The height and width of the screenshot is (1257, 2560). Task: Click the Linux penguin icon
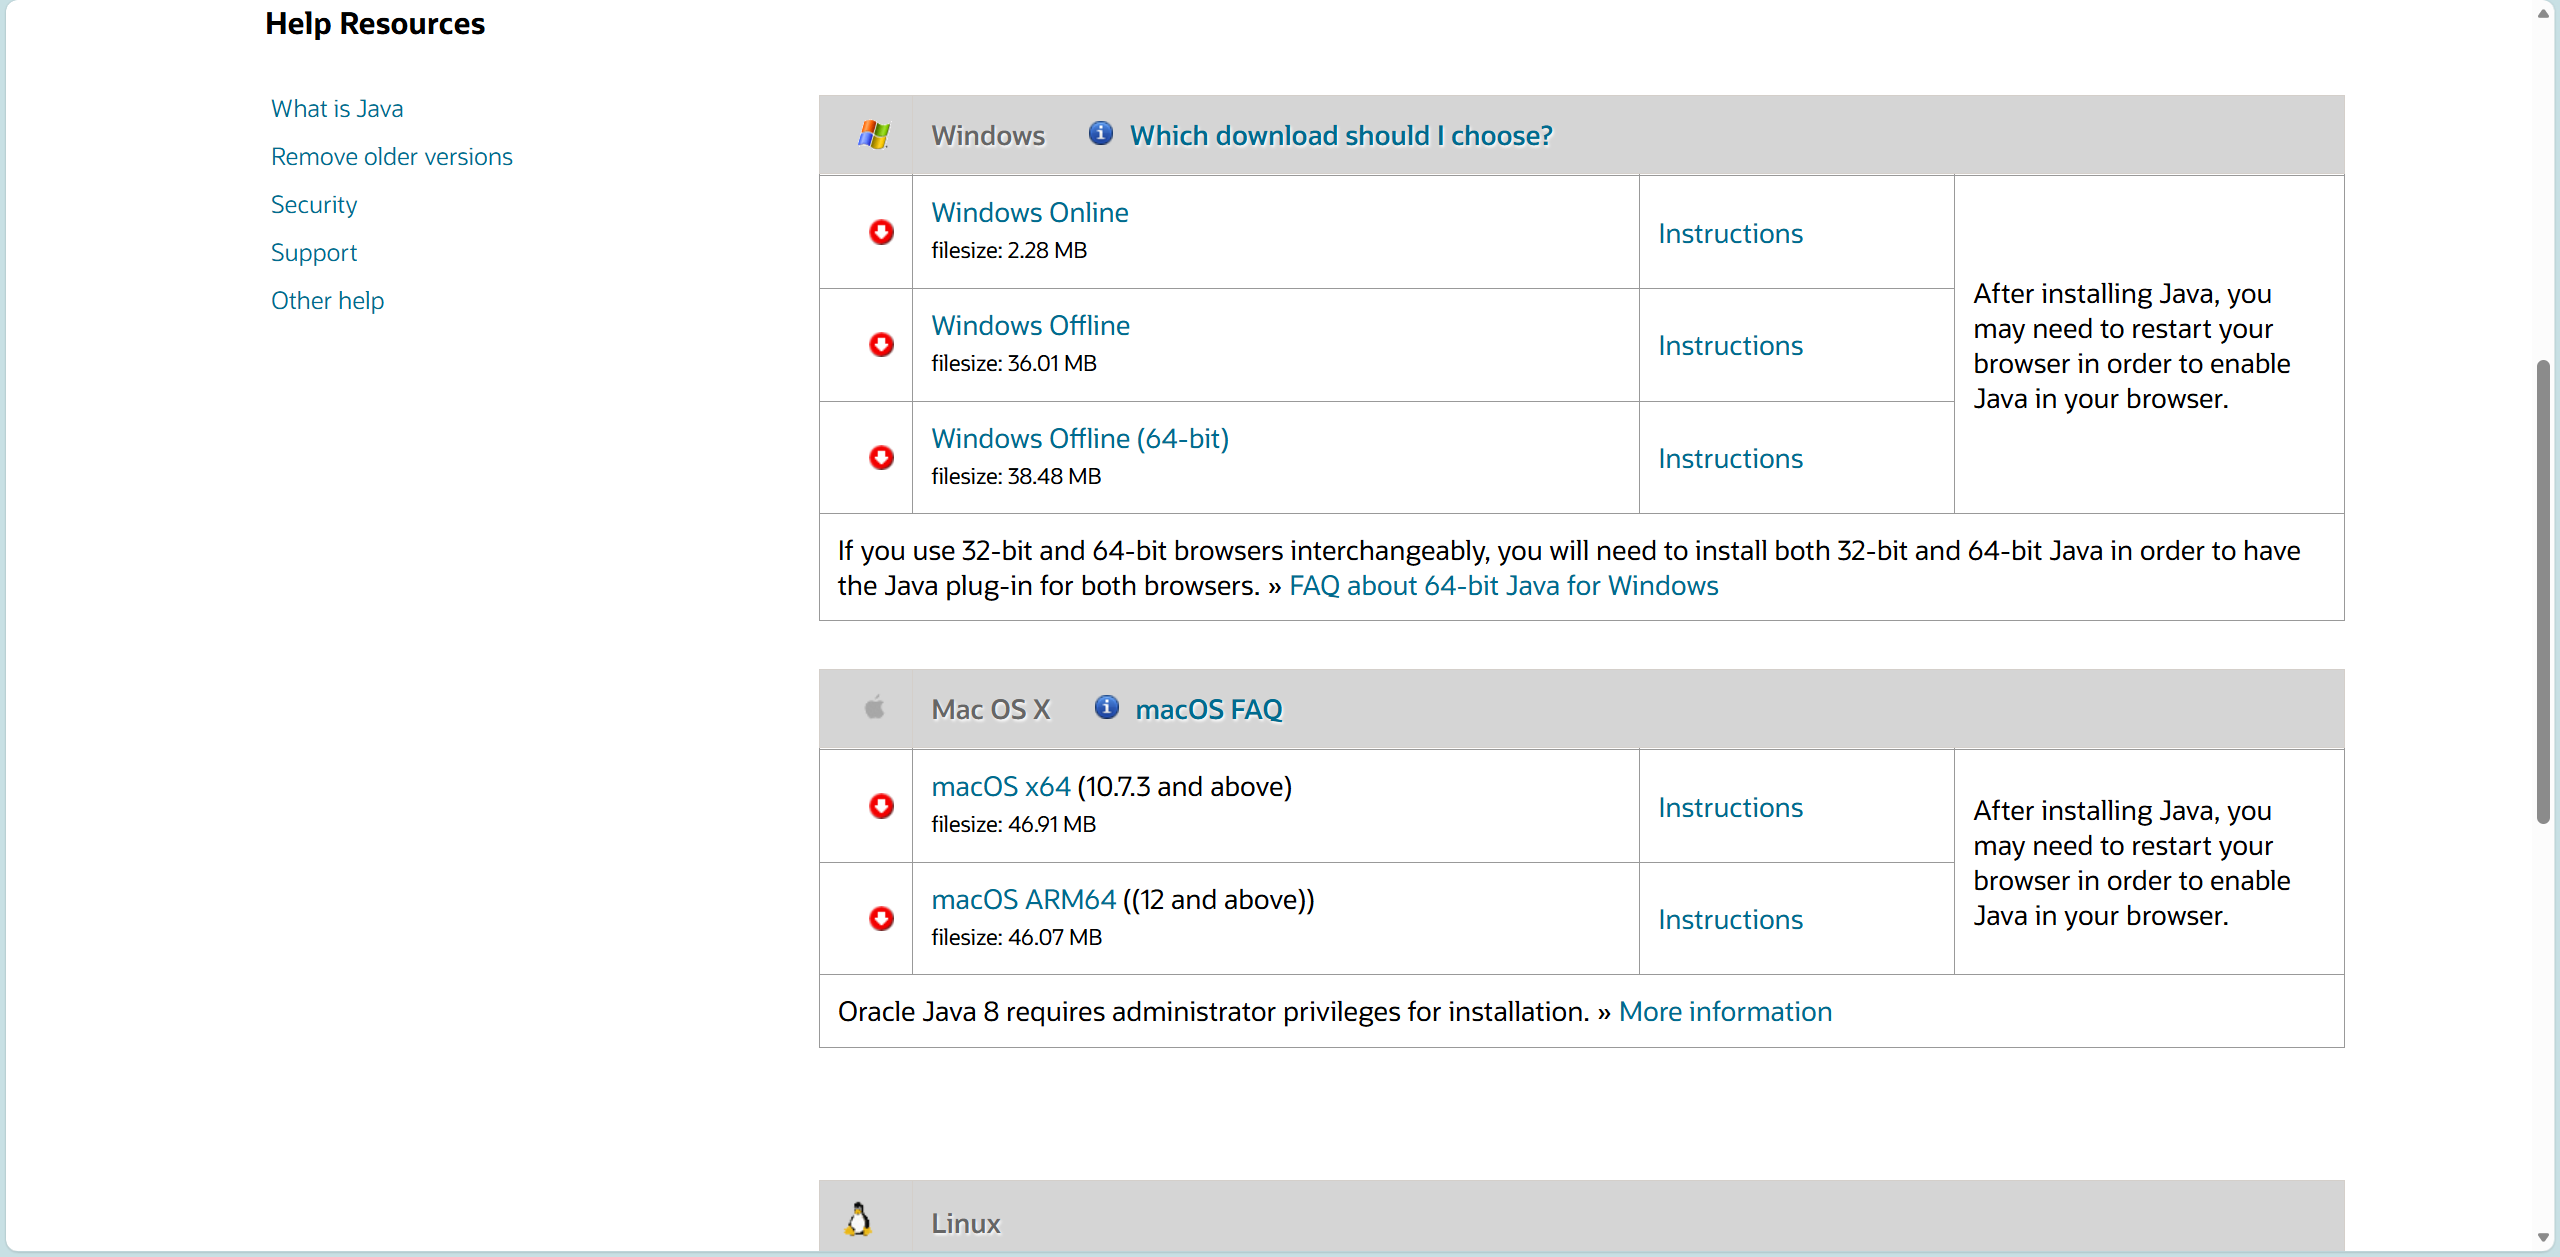coord(858,1220)
